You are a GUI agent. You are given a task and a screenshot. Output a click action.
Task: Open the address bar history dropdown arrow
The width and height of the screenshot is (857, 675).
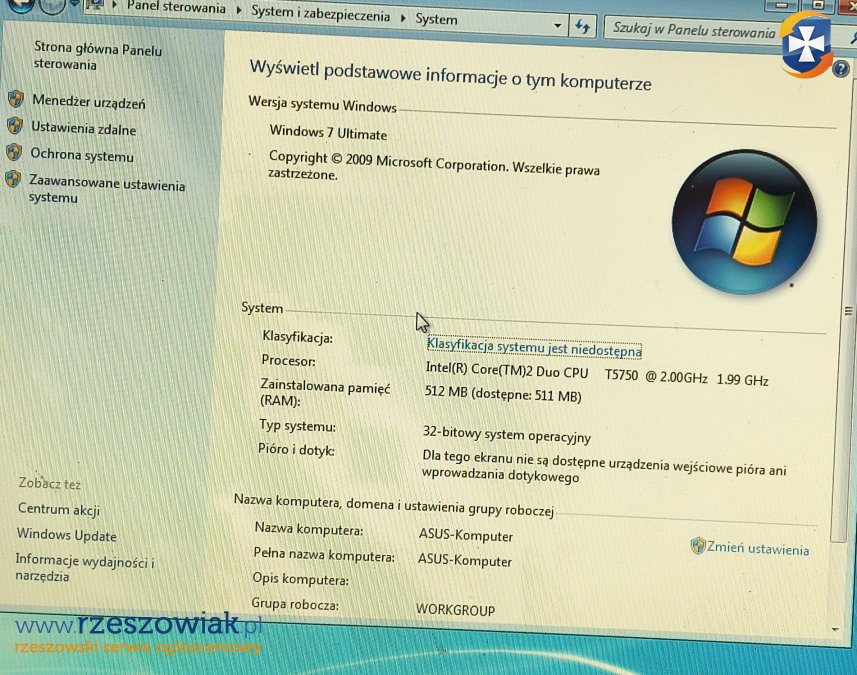pyautogui.click(x=557, y=25)
